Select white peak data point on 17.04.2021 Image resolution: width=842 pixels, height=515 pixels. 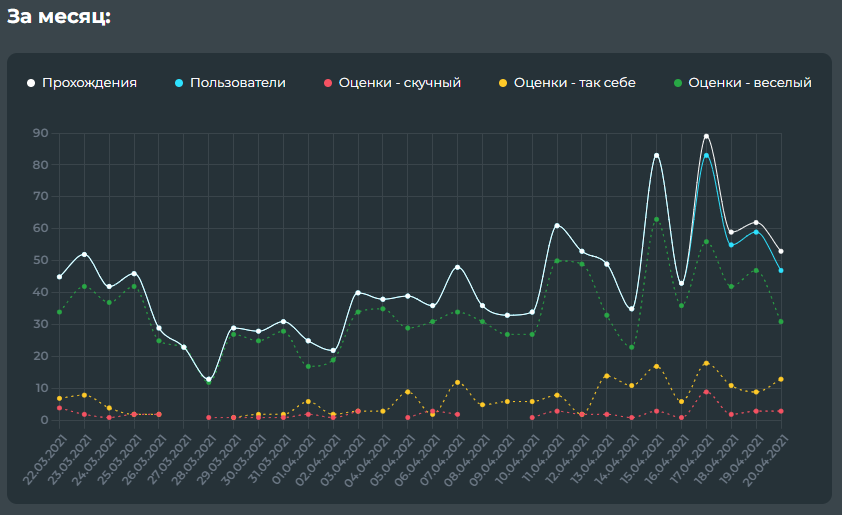(706, 136)
